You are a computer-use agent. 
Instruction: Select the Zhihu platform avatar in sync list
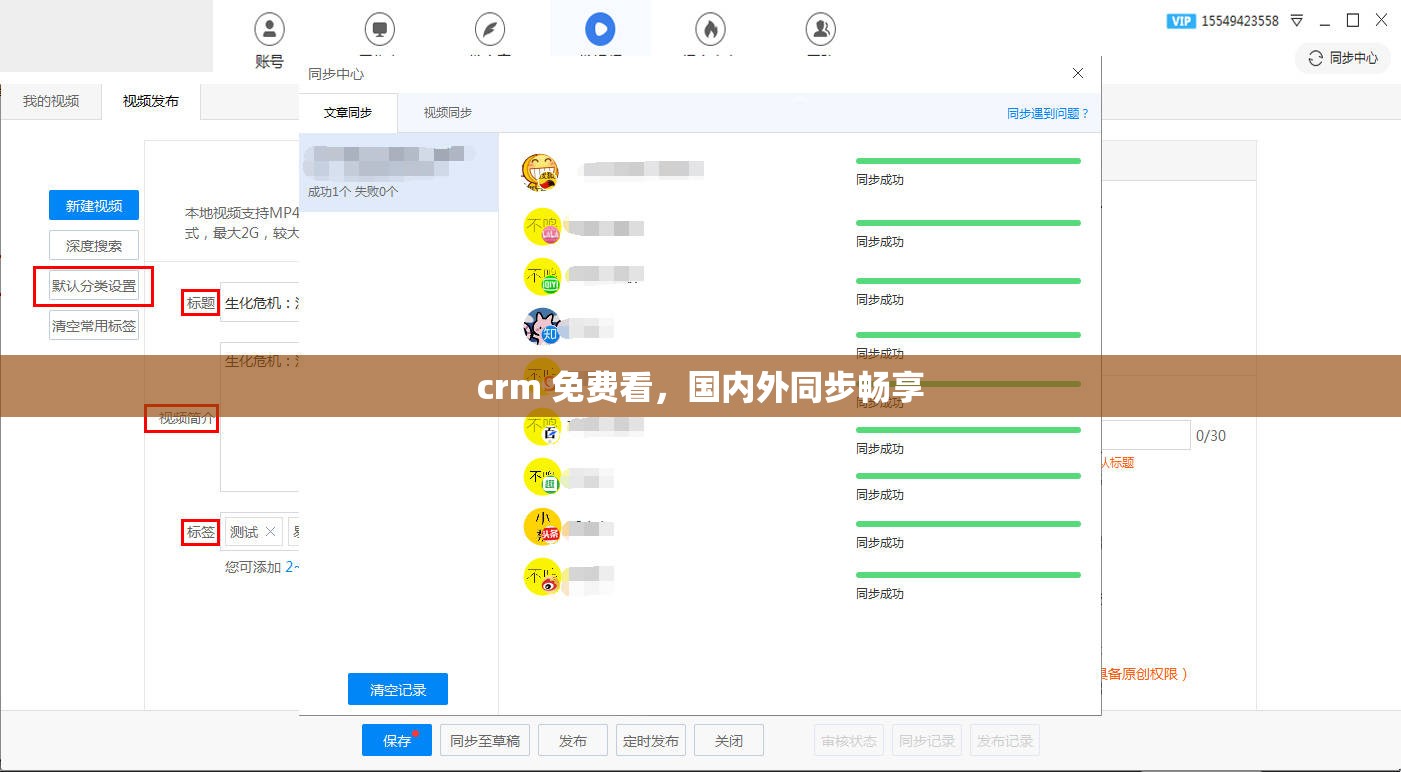pos(541,326)
